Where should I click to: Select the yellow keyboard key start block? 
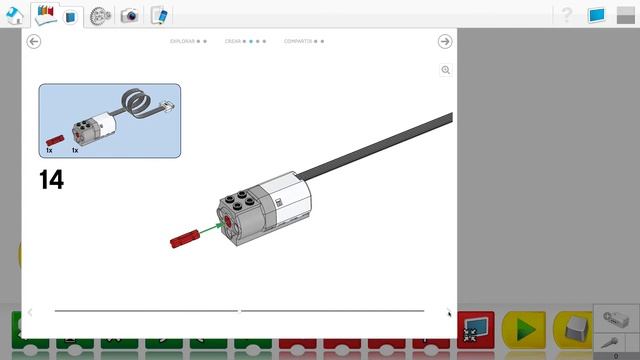(x=573, y=330)
